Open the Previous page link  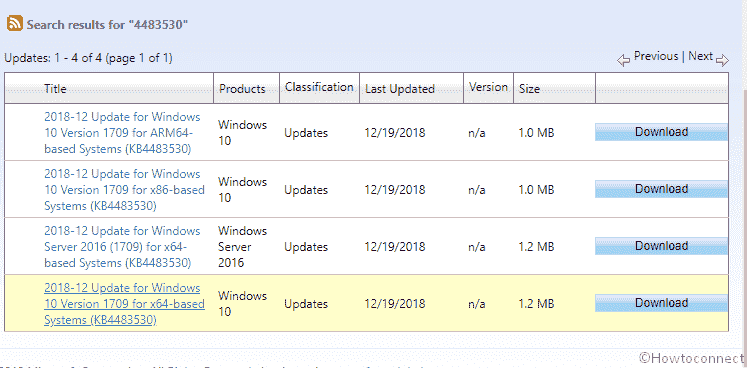click(x=656, y=56)
